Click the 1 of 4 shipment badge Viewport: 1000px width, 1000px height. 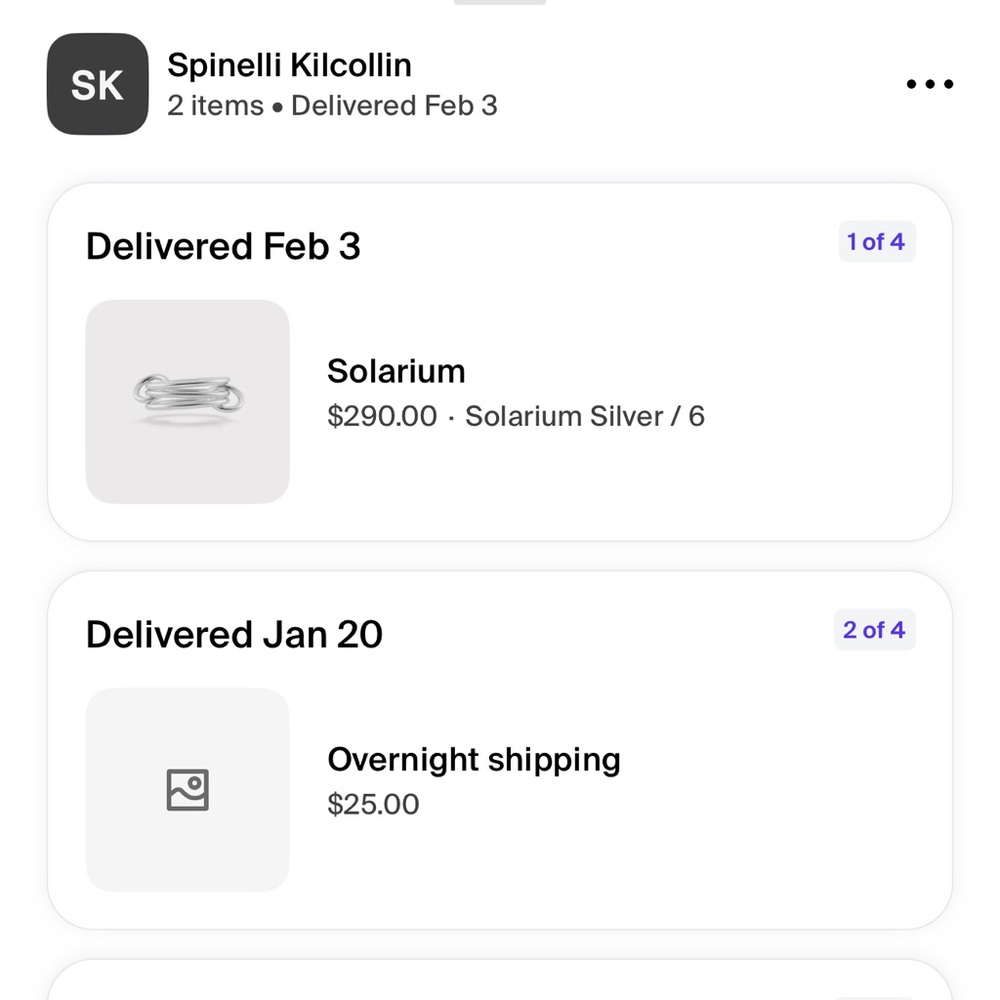pos(877,242)
